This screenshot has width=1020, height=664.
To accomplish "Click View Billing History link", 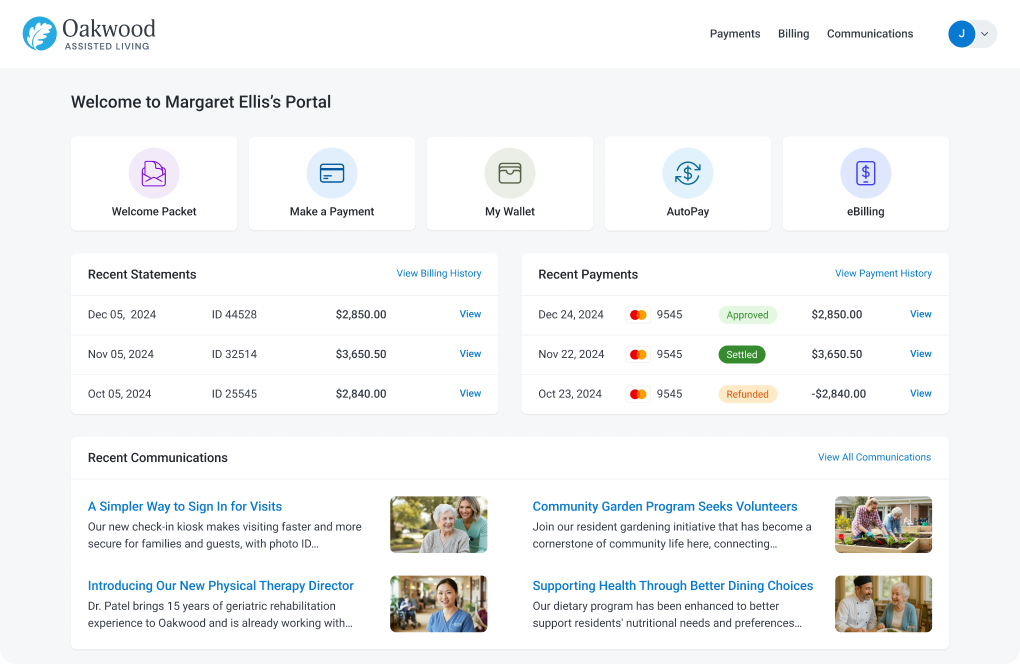I will click(x=439, y=273).
